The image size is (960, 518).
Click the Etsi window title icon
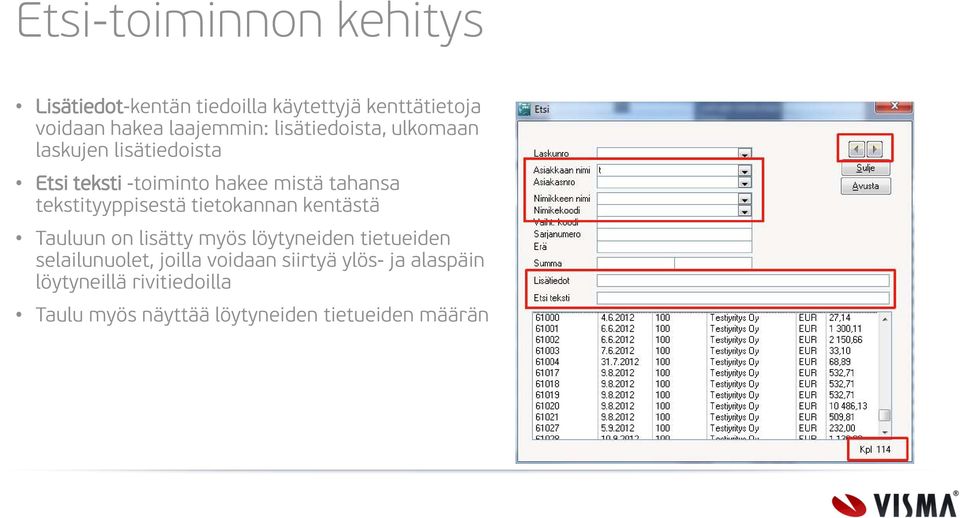coord(525,109)
